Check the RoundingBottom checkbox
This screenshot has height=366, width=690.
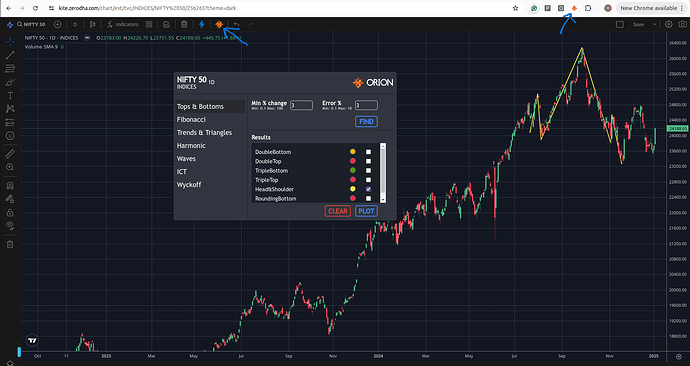coord(368,198)
